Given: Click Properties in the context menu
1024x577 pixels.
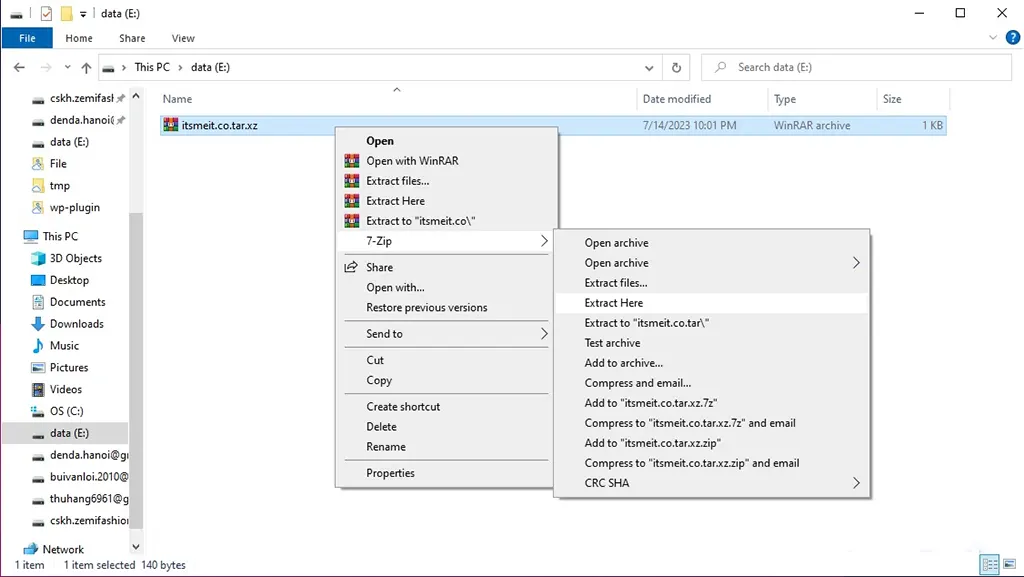Looking at the screenshot, I should [390, 473].
